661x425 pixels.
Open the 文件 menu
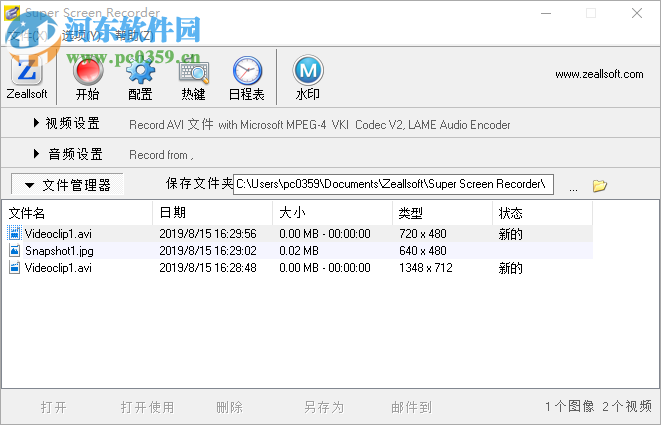(x=27, y=35)
